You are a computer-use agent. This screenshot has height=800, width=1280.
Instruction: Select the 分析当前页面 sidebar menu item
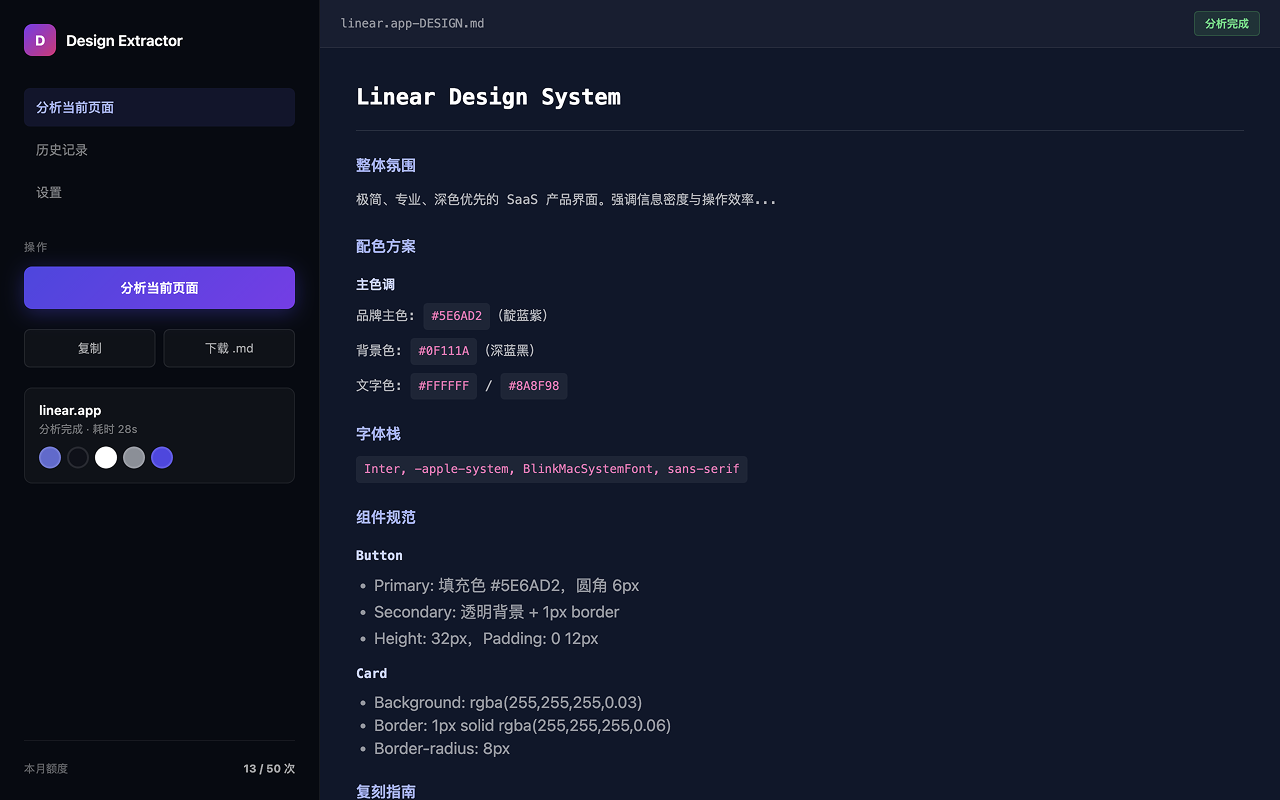pyautogui.click(x=159, y=107)
